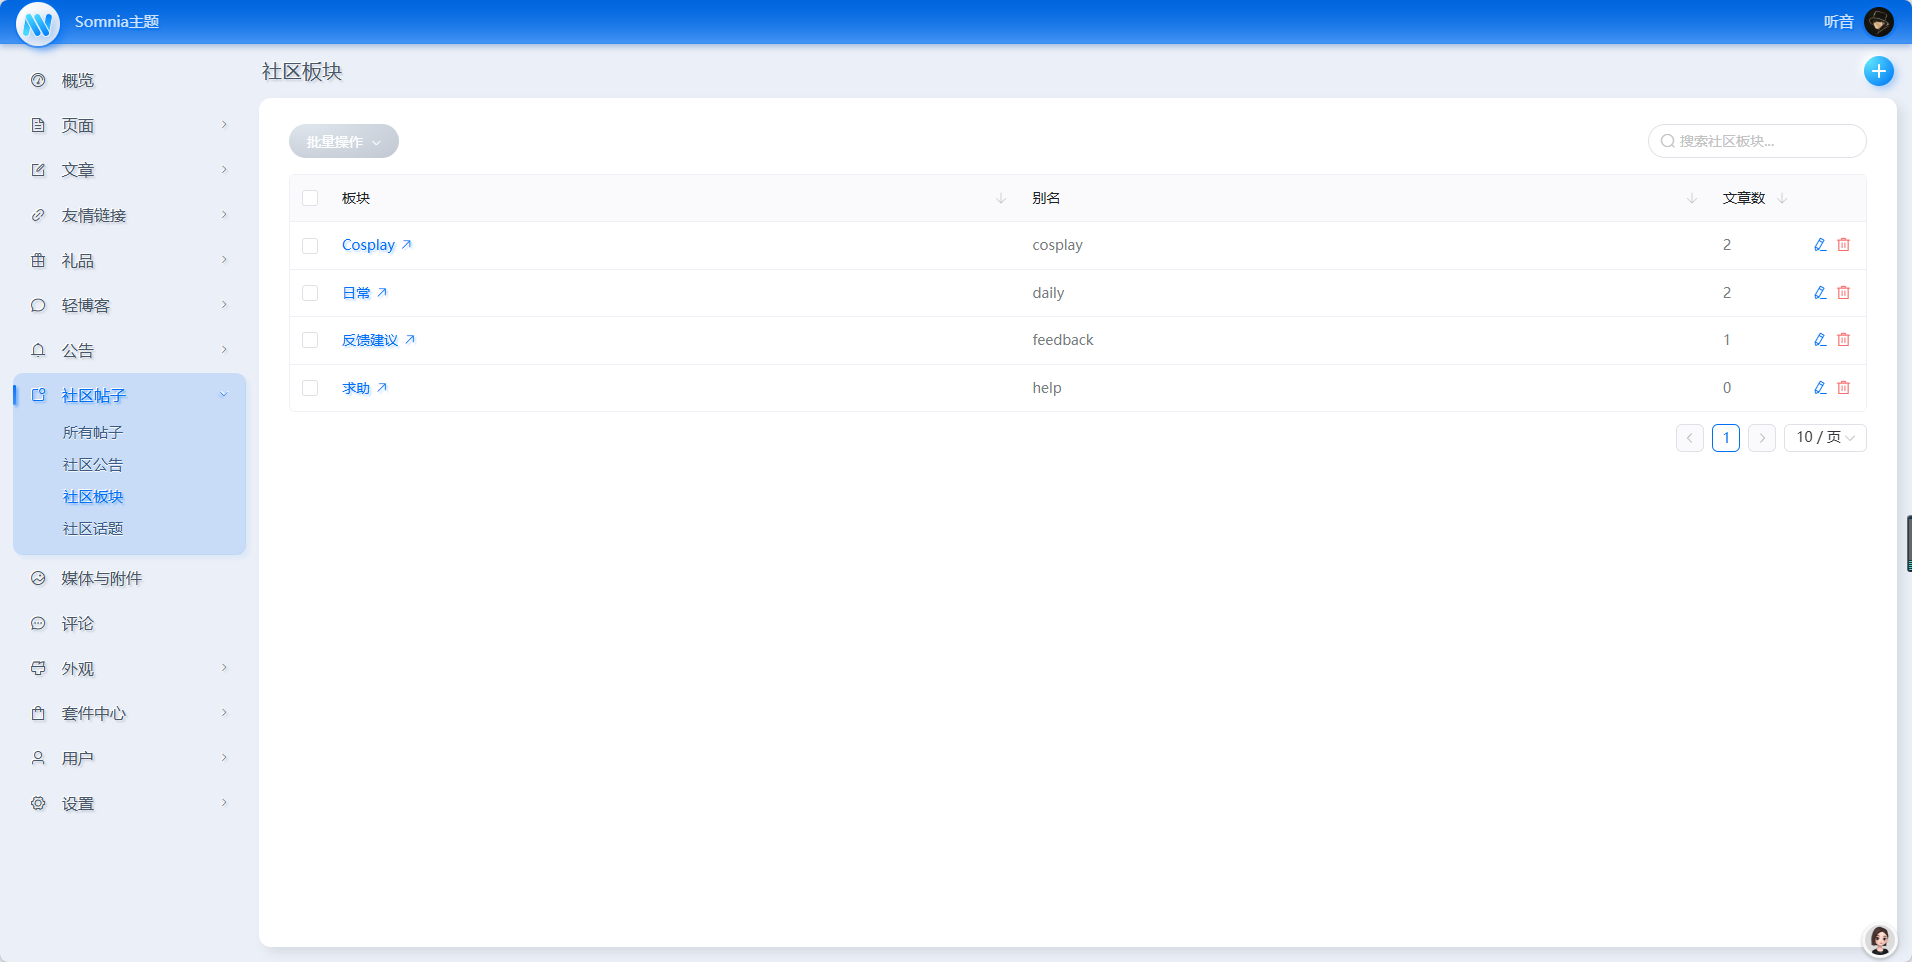Check the box next to 求助 row
This screenshot has height=962, width=1912.
tap(310, 388)
